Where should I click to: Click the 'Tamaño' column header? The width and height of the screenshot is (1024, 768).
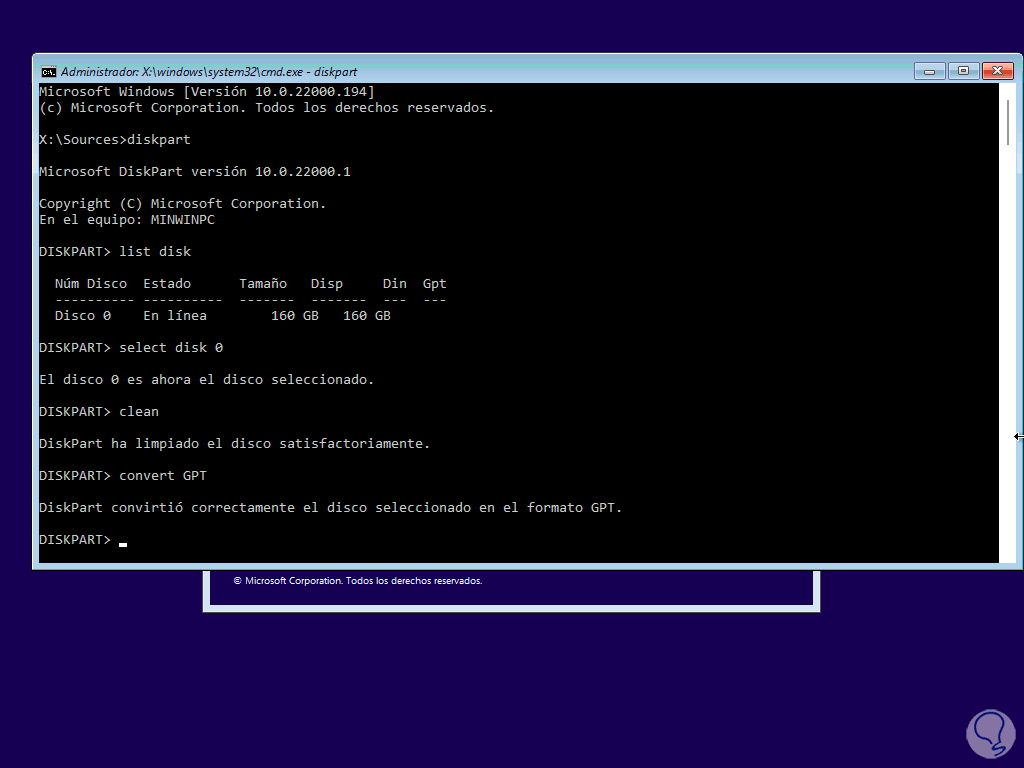click(x=263, y=283)
